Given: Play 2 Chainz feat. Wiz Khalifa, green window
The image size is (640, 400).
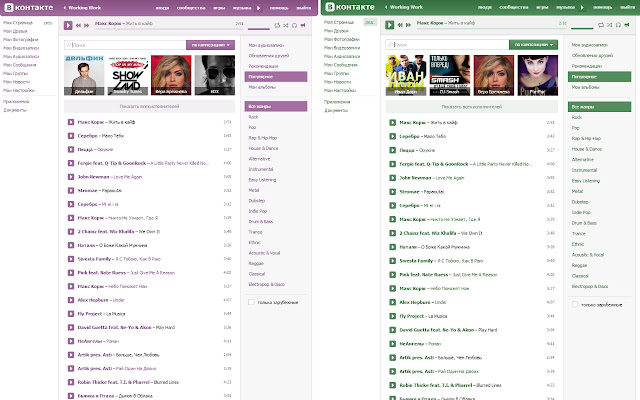Looking at the screenshot, I should coord(392,233).
